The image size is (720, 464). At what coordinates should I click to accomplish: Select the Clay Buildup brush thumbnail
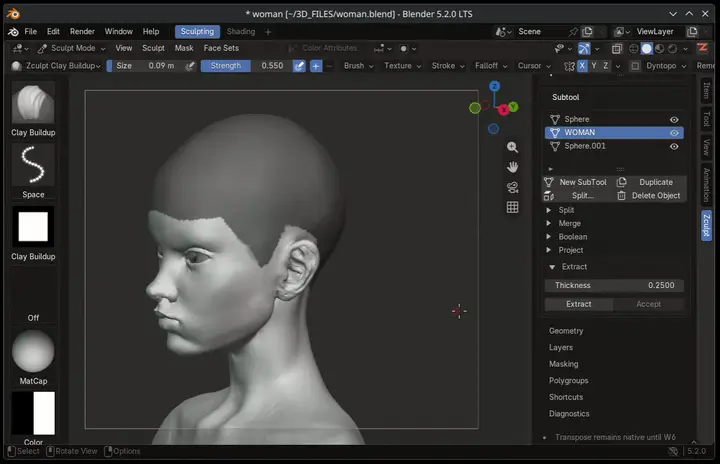tap(33, 104)
